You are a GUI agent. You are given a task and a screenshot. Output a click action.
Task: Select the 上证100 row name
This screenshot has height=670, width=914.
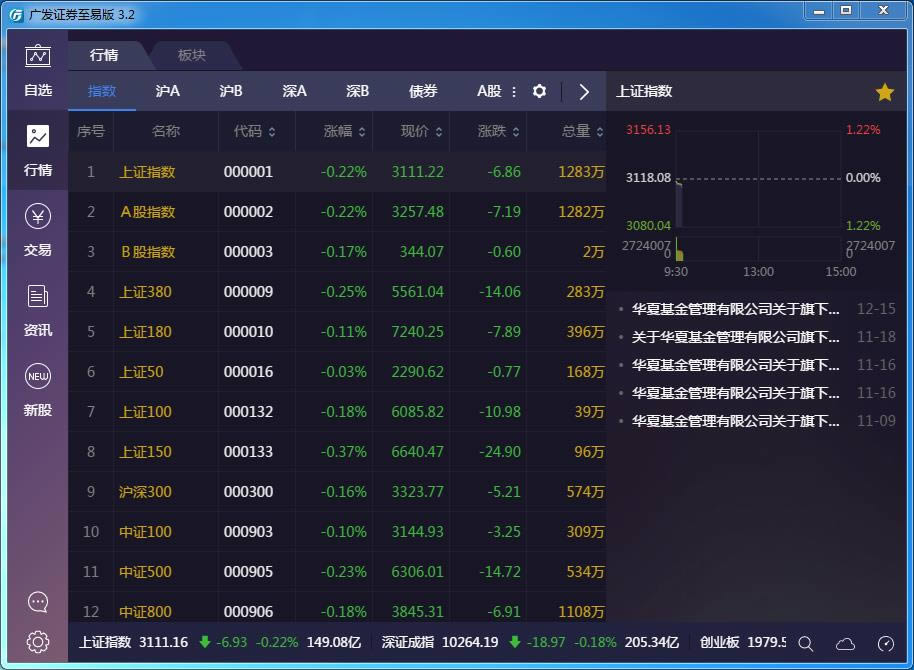pos(145,412)
